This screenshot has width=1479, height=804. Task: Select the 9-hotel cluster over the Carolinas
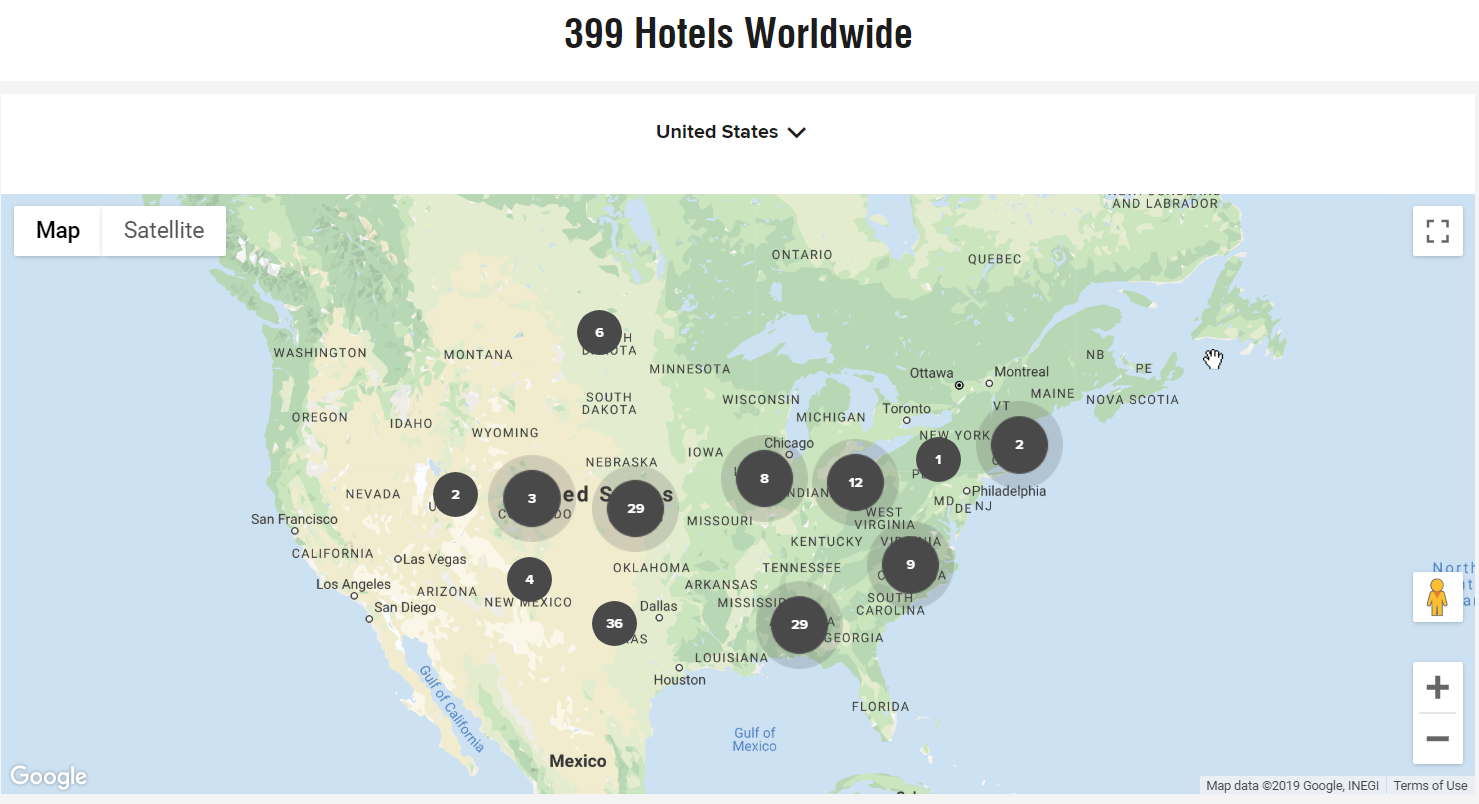(910, 564)
